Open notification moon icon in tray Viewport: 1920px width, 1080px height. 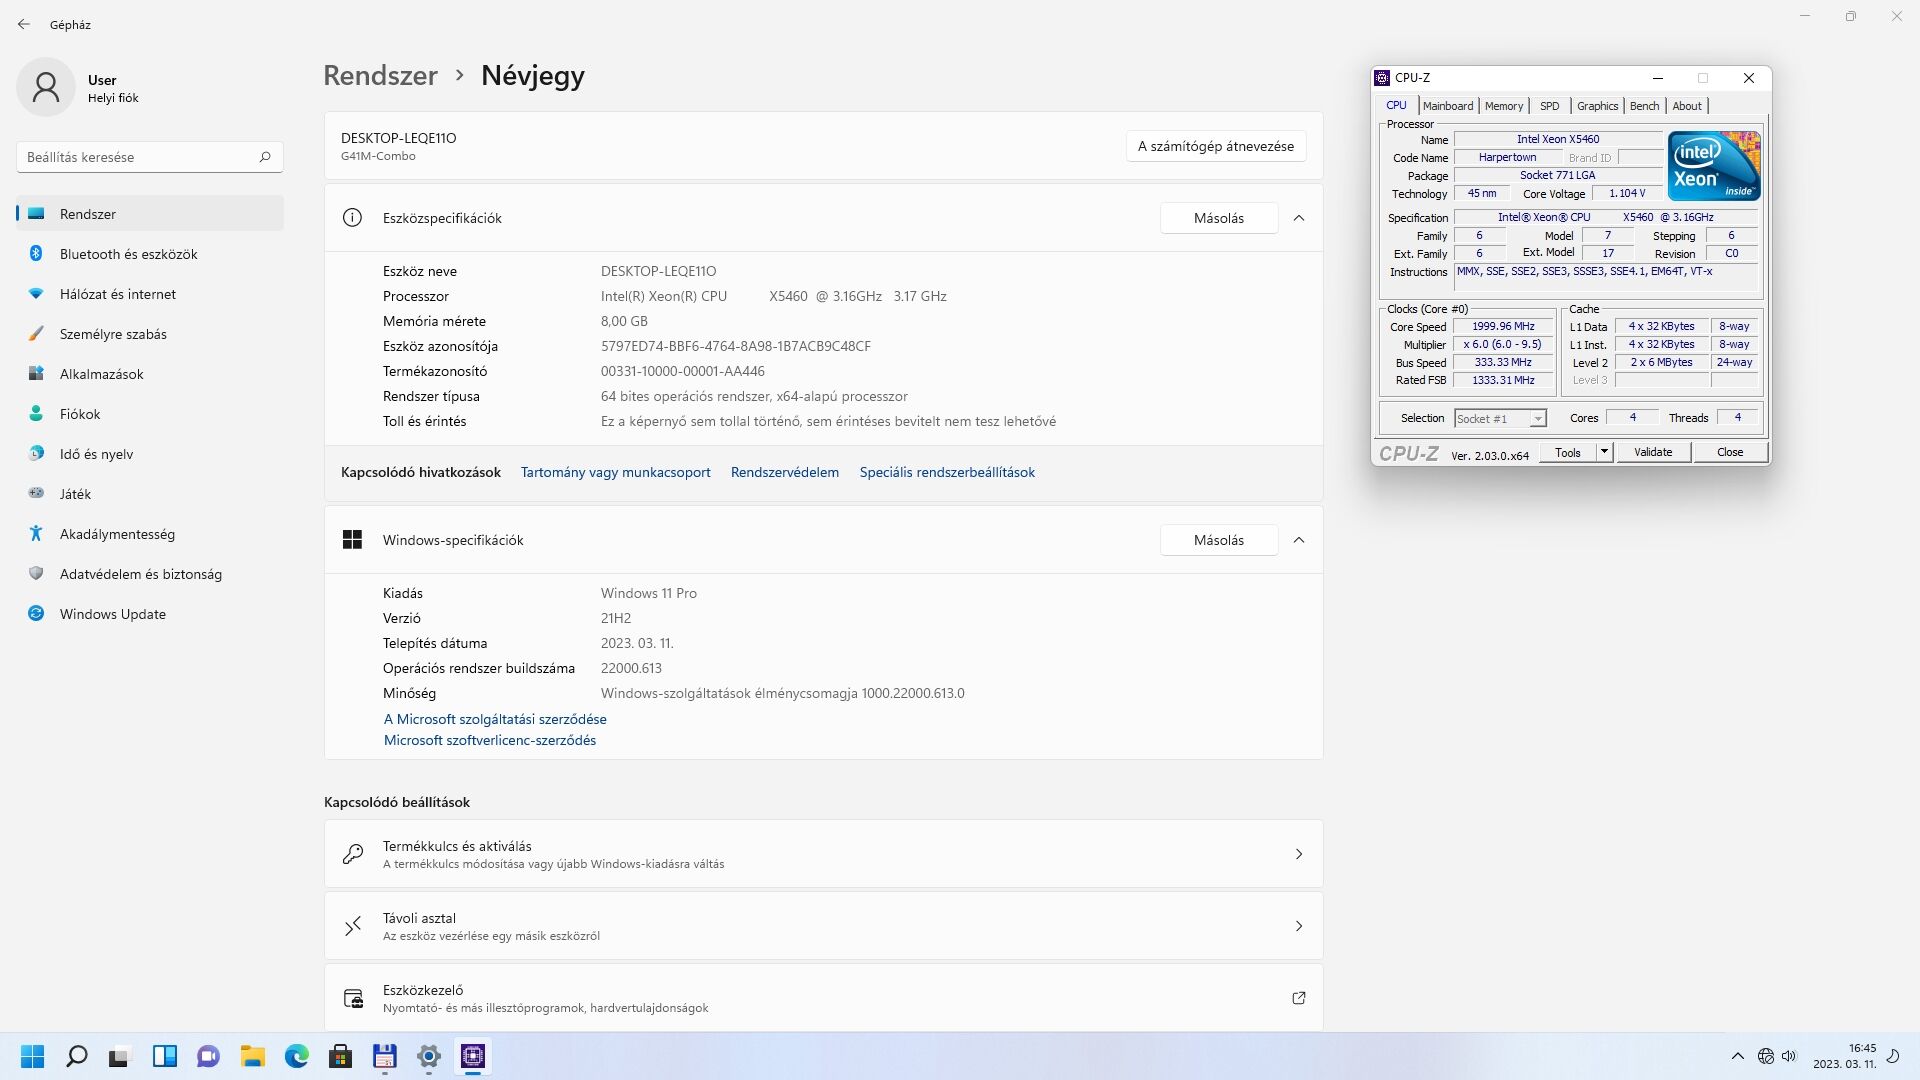(1893, 1056)
